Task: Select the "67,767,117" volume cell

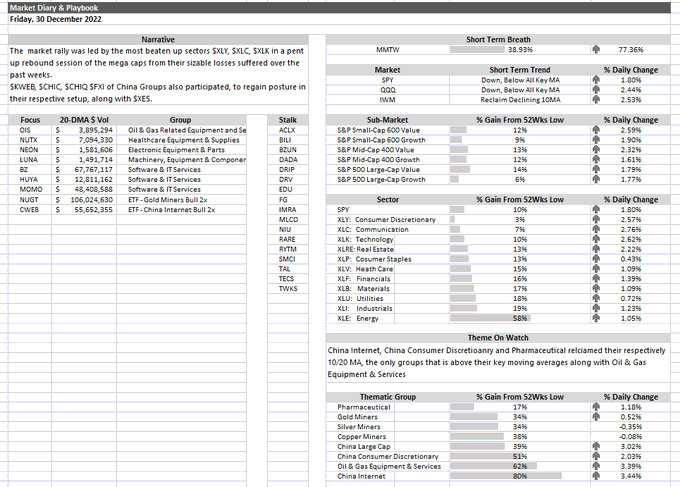Action: pyautogui.click(x=84, y=169)
